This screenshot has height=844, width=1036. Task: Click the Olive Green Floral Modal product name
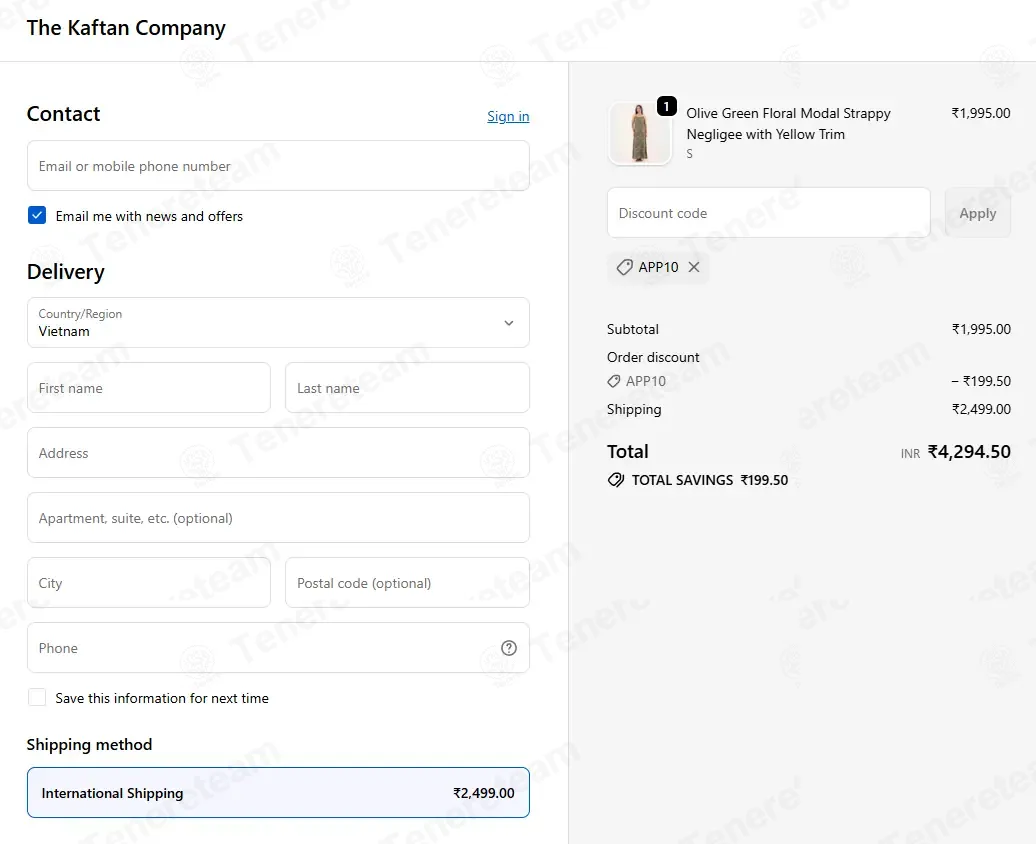(788, 124)
